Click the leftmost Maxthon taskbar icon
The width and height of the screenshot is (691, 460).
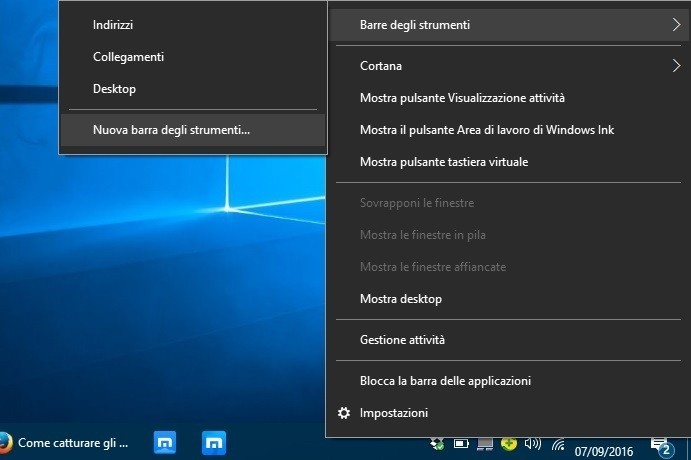(x=166, y=442)
